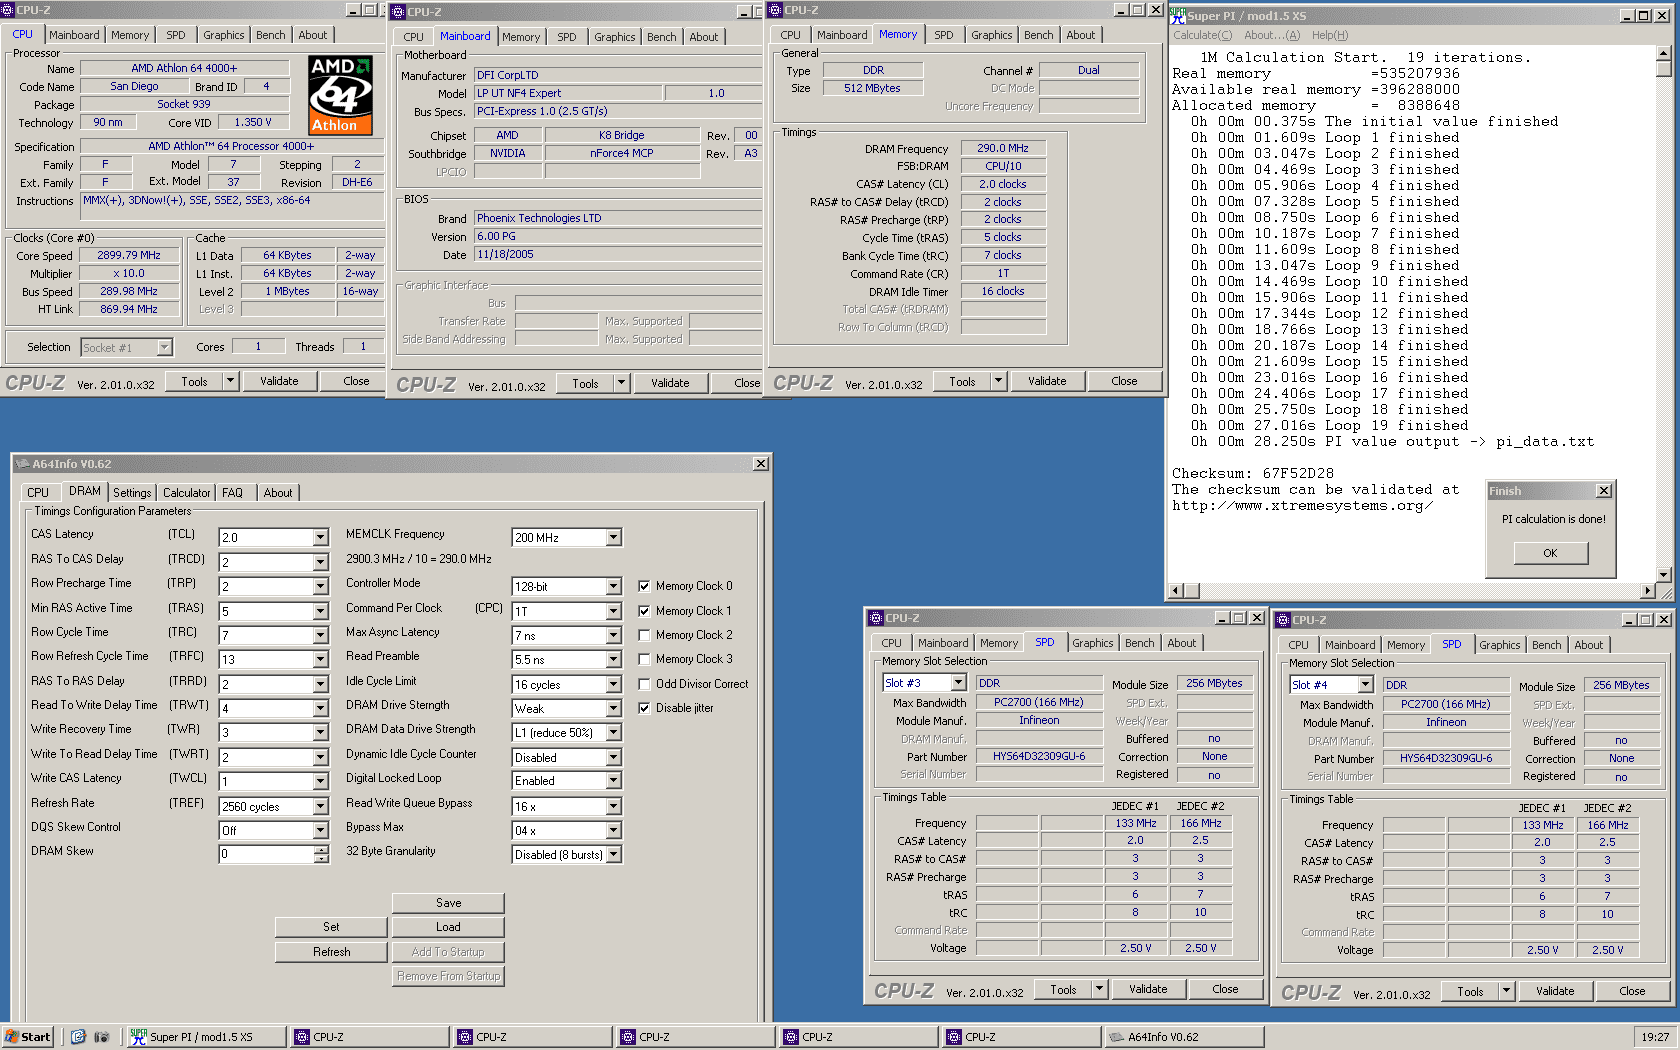Click the 2899.79 MHz Core Speed value
The width and height of the screenshot is (1680, 1050).
tap(129, 256)
